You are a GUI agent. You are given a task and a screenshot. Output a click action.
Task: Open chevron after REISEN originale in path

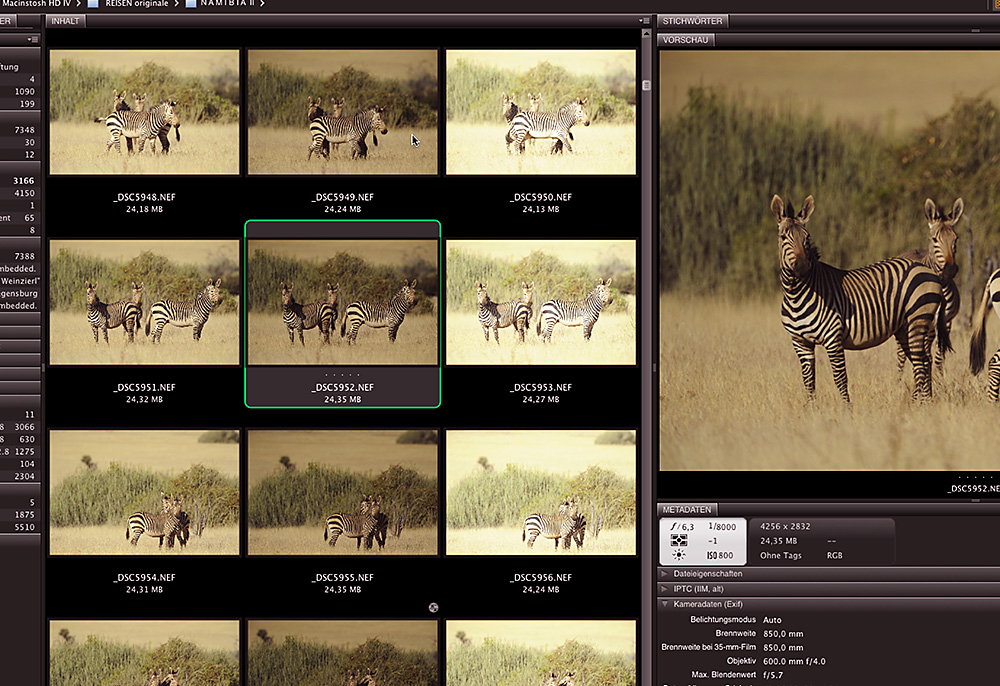coord(176,3)
